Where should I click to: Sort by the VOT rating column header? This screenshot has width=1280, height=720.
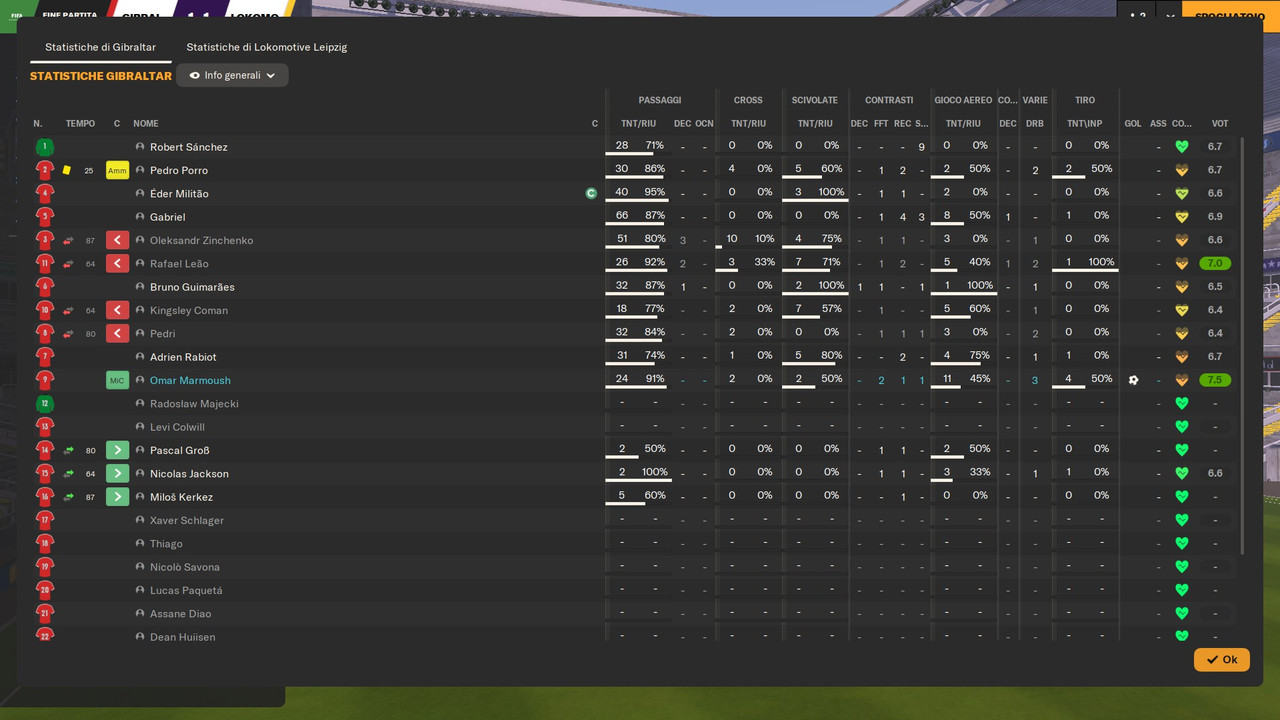pos(1220,124)
